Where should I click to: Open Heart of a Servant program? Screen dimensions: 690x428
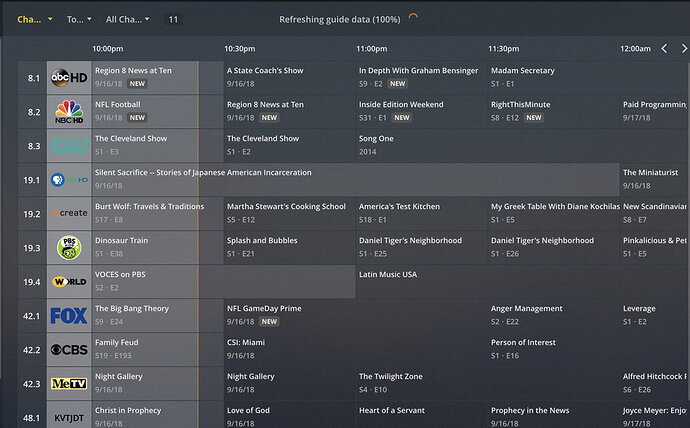(422, 415)
